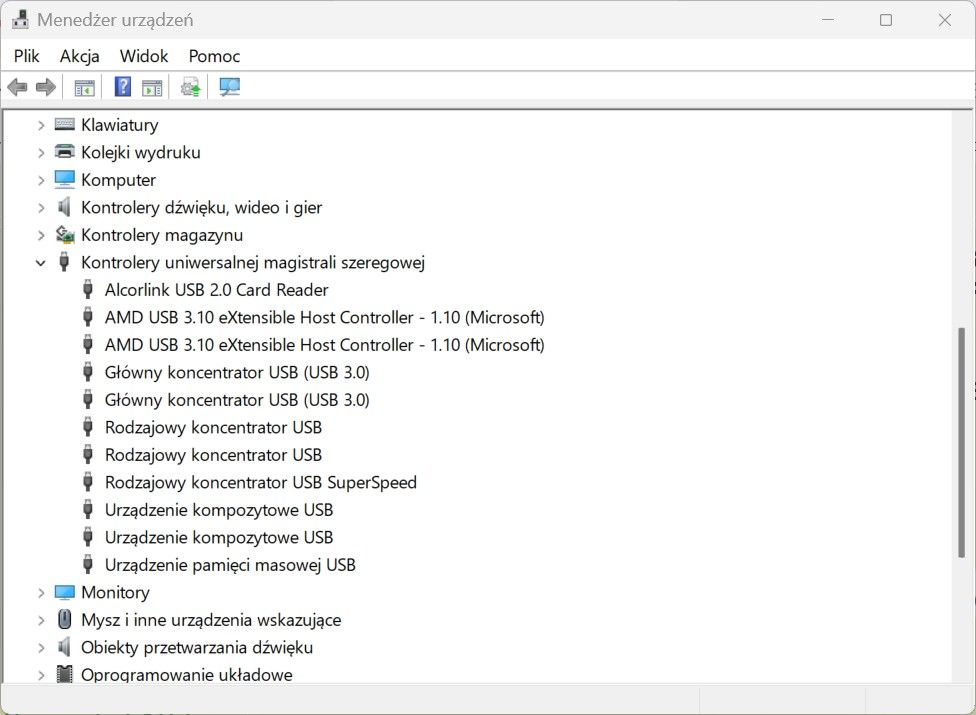The height and width of the screenshot is (715, 976).
Task: Click the USB icon beside Urządzenie pamięci masowej
Action: coord(88,564)
